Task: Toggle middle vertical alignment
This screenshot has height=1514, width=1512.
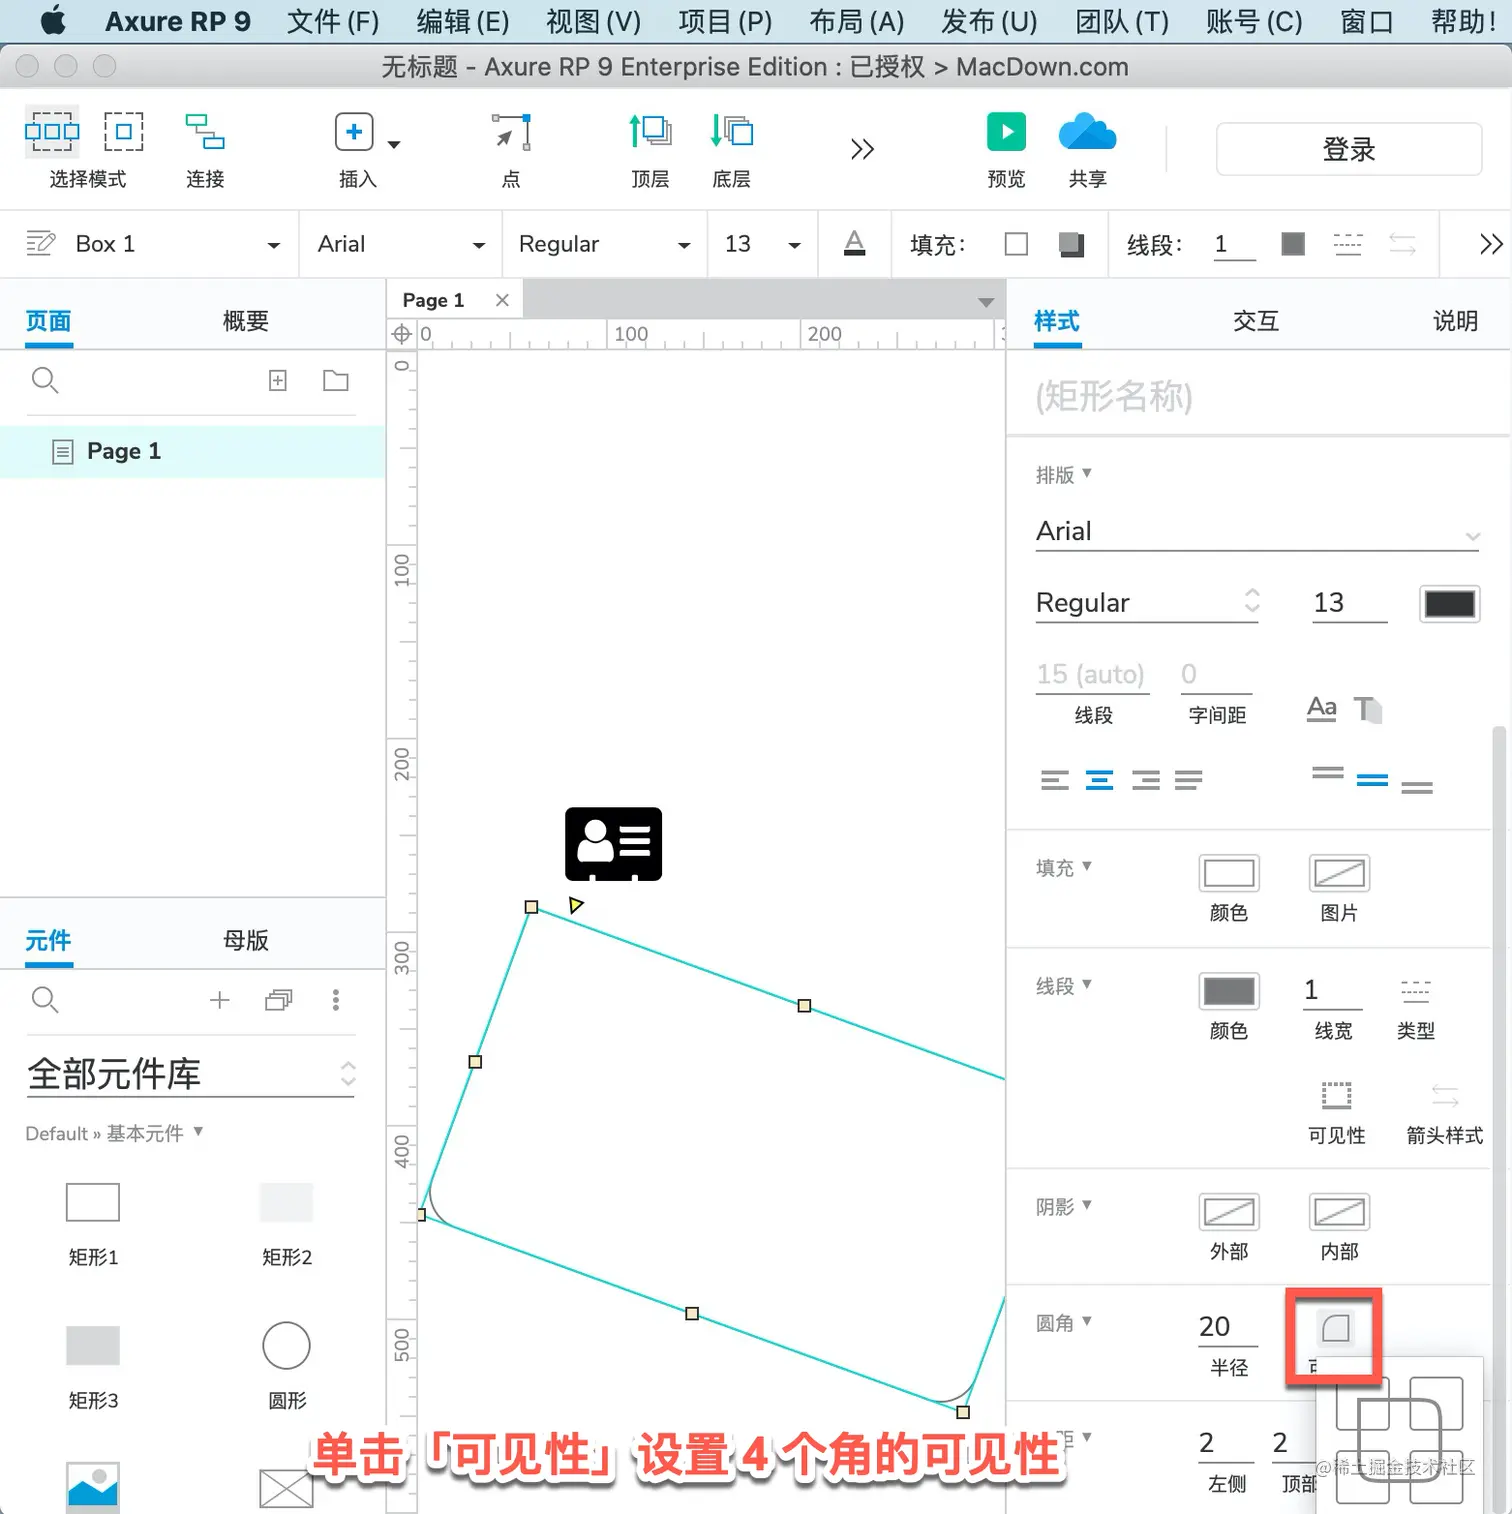Action: pos(1372,780)
